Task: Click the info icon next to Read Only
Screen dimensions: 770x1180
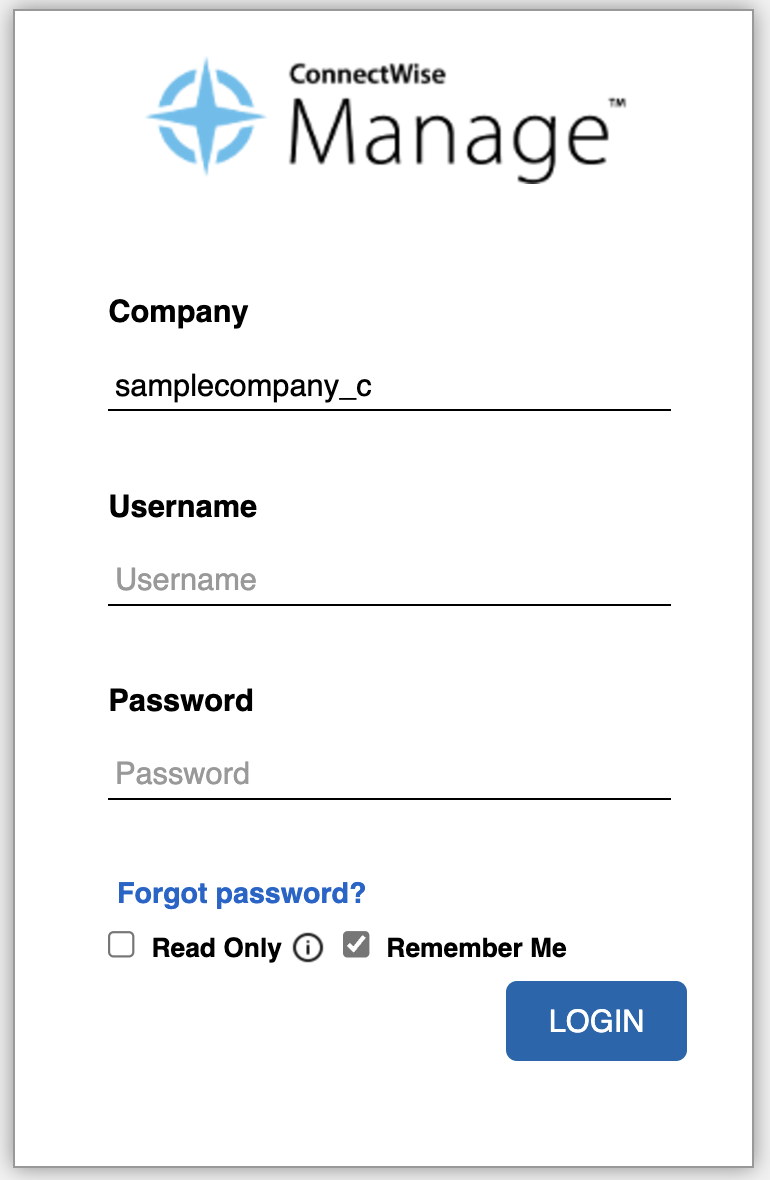Action: (x=309, y=947)
